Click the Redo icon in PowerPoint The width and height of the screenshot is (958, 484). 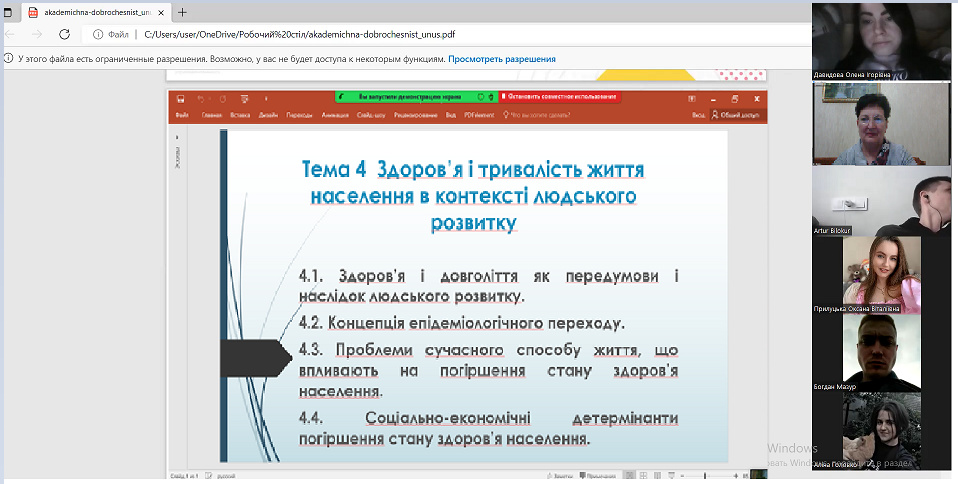coord(223,98)
